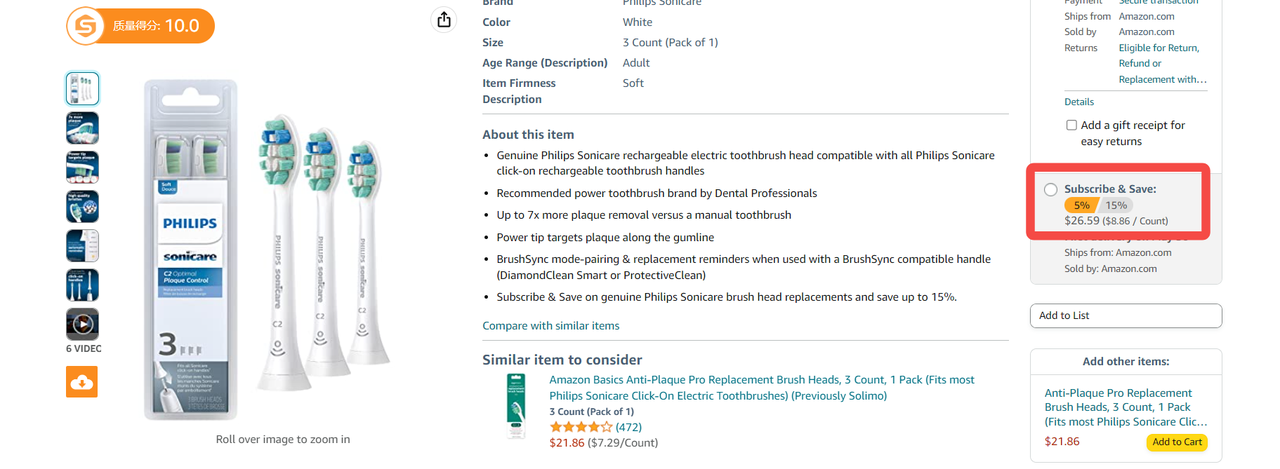Click the share icon above product details

point(444,20)
